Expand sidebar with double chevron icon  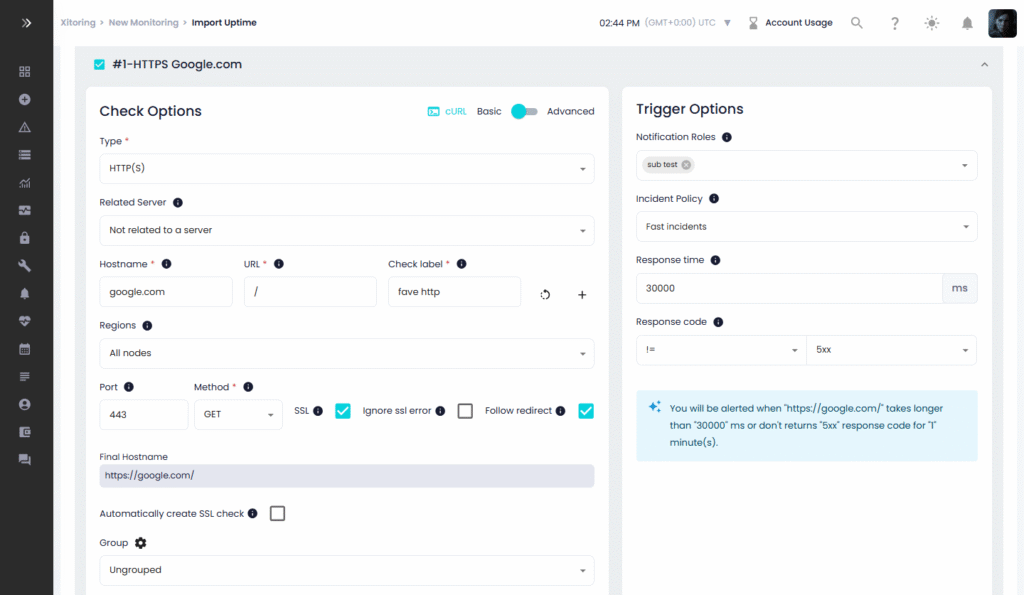[x=26, y=22]
